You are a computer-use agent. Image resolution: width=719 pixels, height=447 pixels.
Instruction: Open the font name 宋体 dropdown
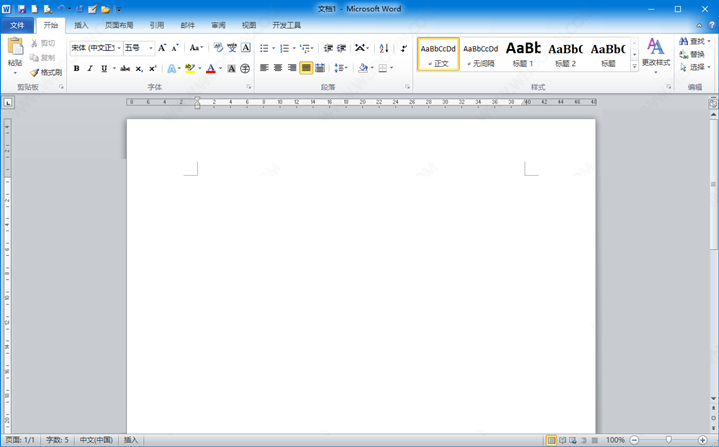[x=119, y=48]
